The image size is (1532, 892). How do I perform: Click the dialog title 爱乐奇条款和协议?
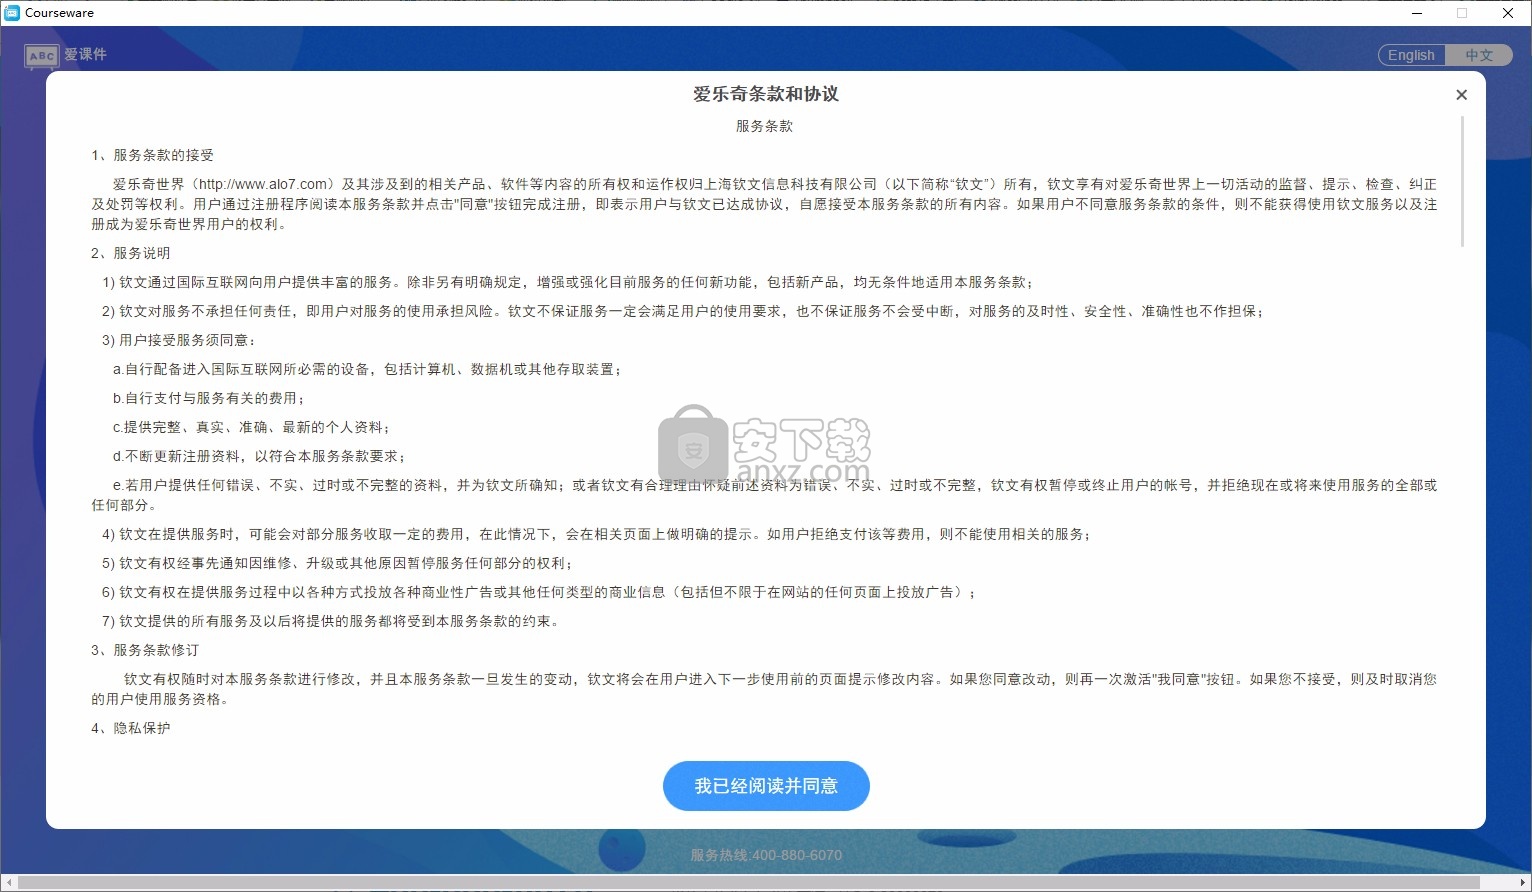click(766, 94)
